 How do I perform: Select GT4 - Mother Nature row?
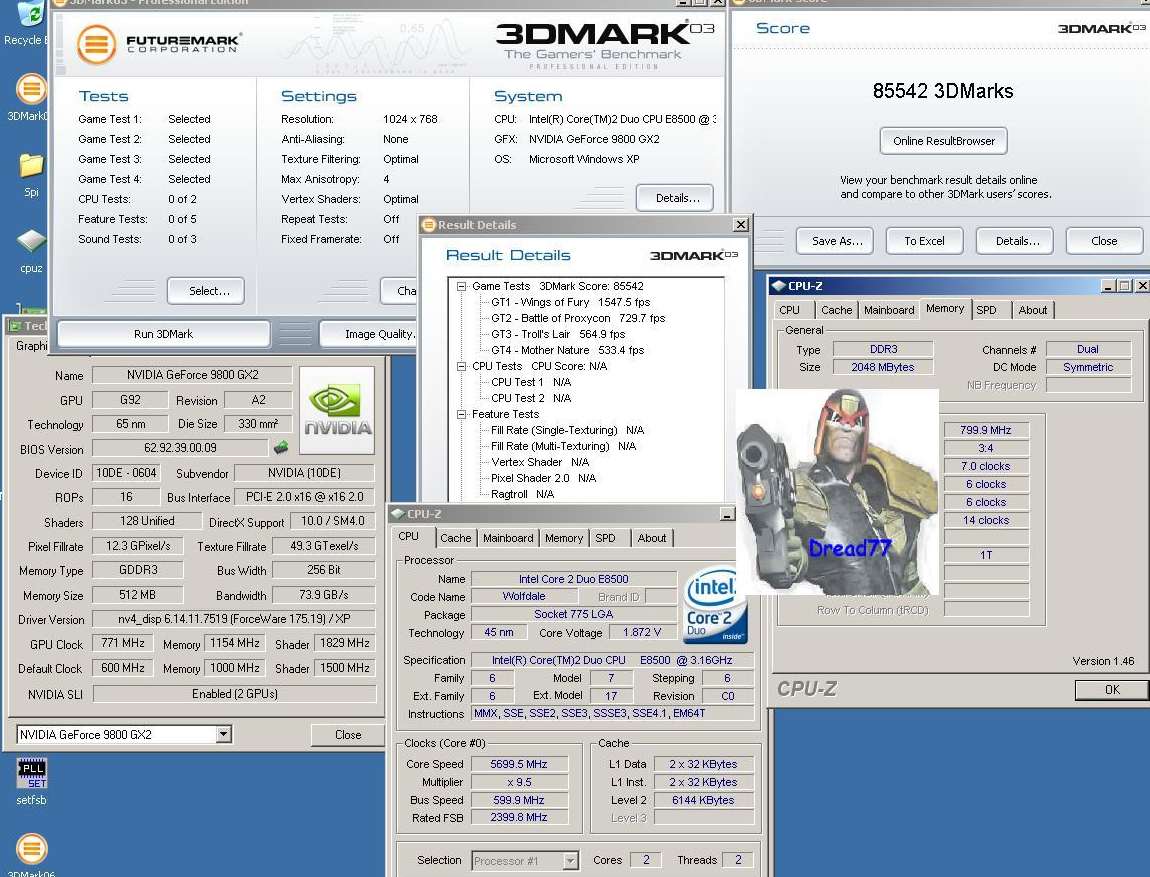tap(567, 351)
